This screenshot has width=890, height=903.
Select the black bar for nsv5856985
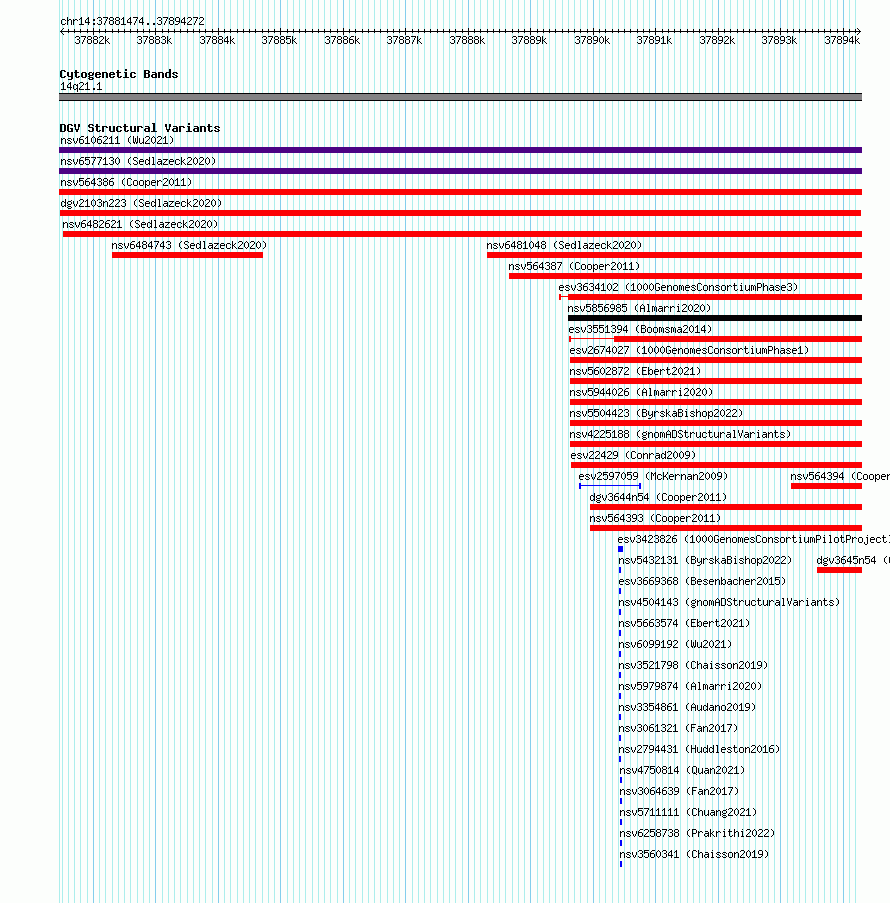(715, 318)
